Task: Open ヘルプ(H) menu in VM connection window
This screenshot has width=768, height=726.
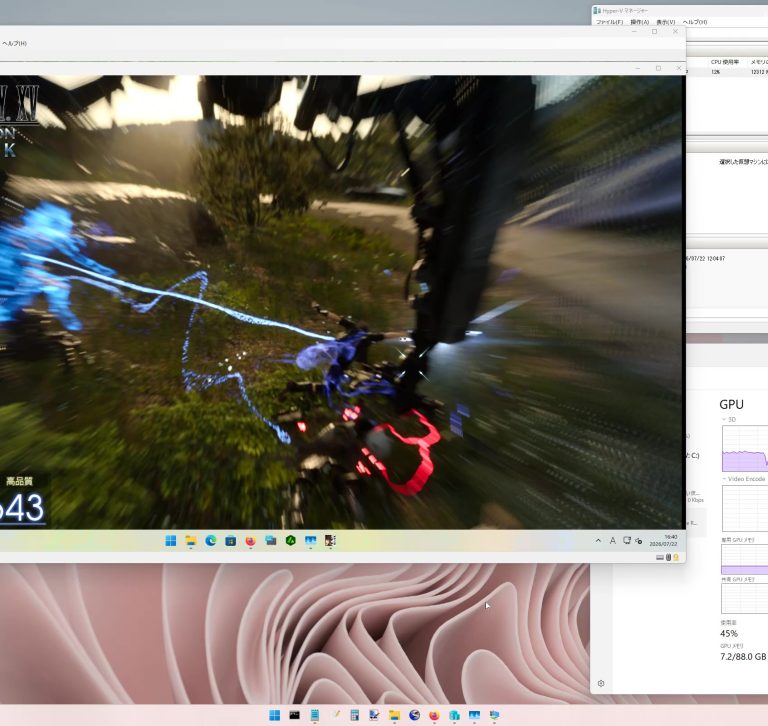Action: pyautogui.click(x=14, y=43)
